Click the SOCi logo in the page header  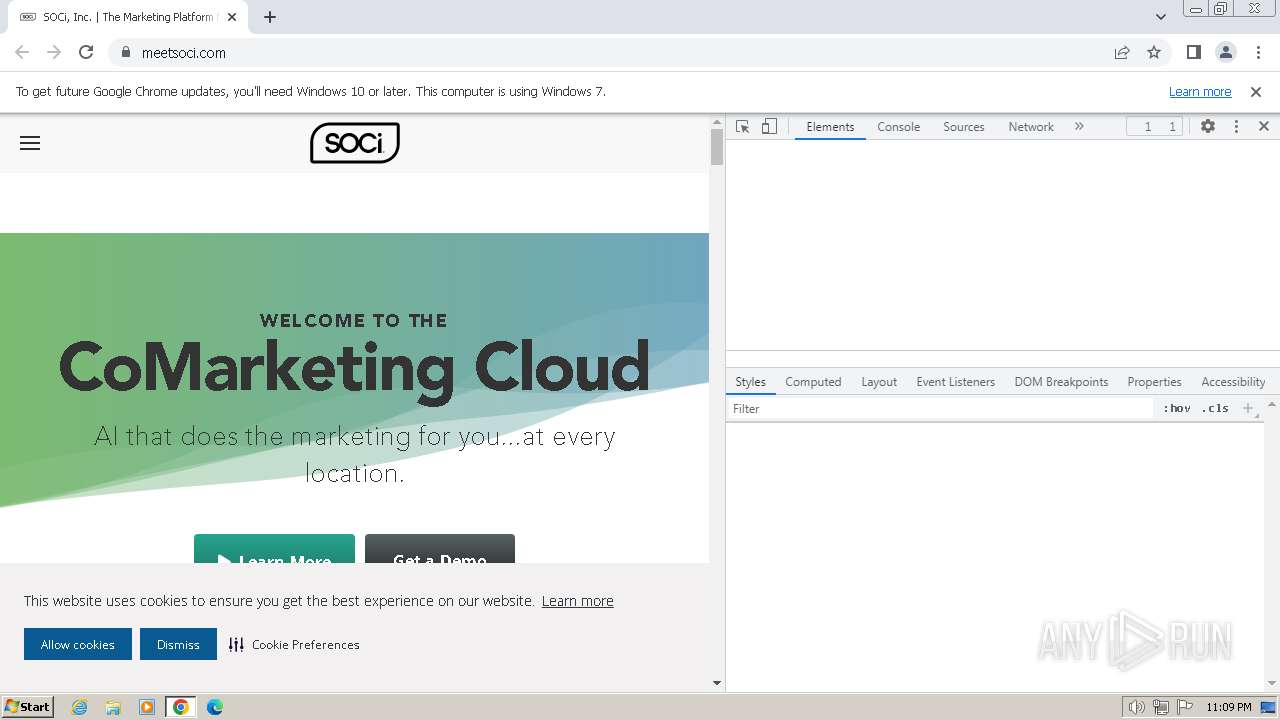click(x=355, y=143)
